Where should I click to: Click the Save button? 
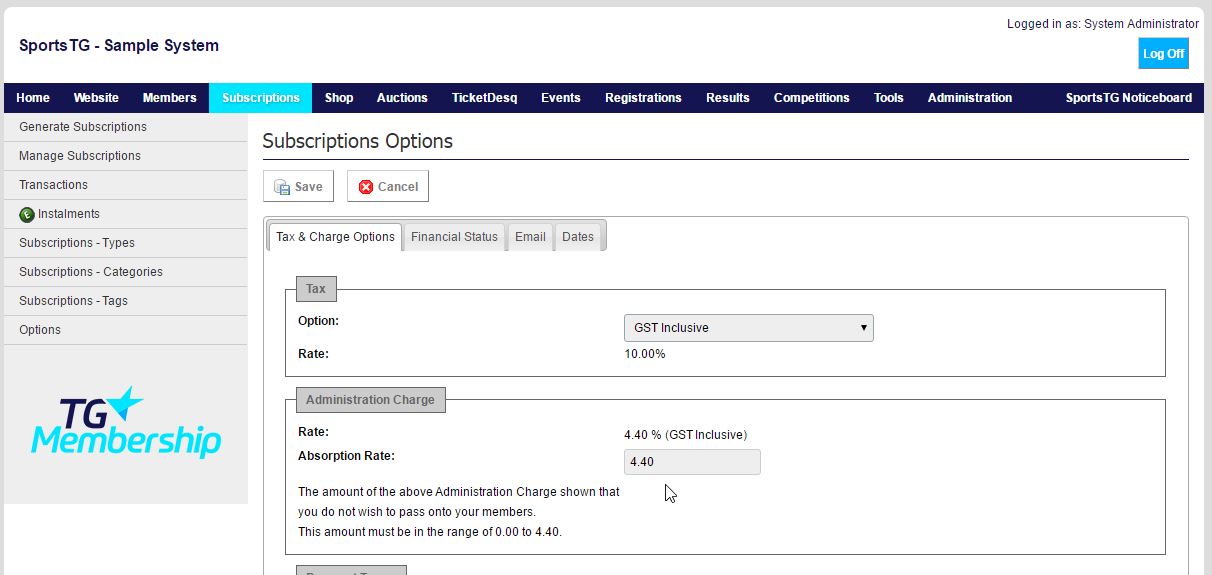pyautogui.click(x=298, y=186)
